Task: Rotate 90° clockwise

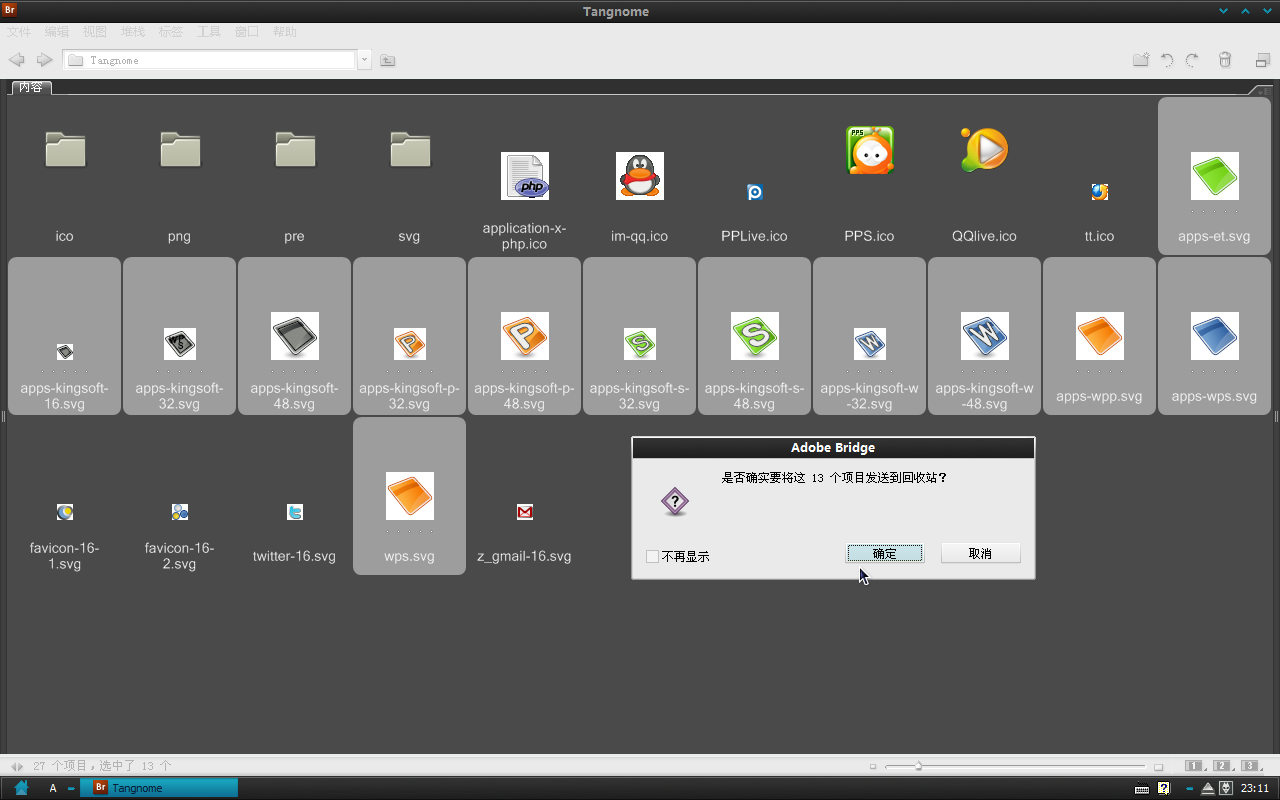Action: point(1192,60)
